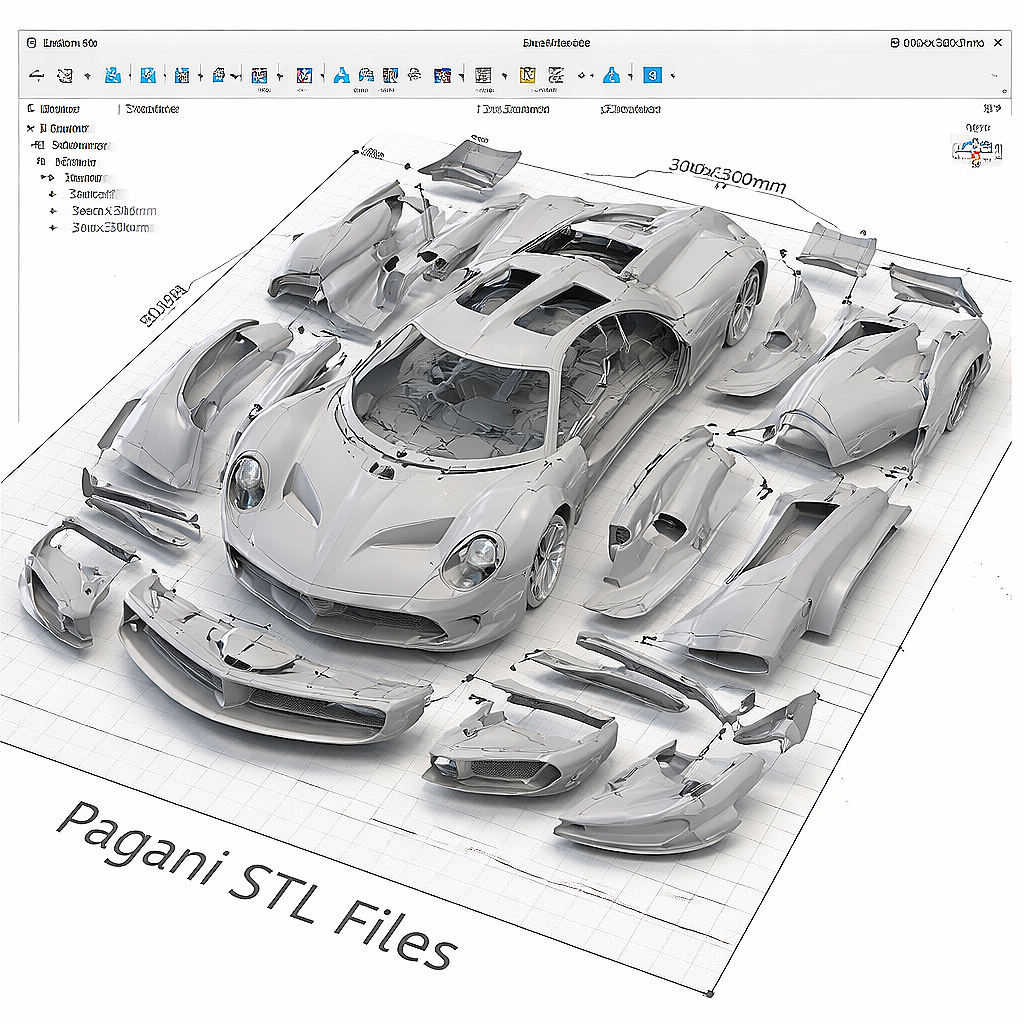Click the black outline cloud icon in toolbar
The height and width of the screenshot is (1024, 1024).
coord(414,74)
